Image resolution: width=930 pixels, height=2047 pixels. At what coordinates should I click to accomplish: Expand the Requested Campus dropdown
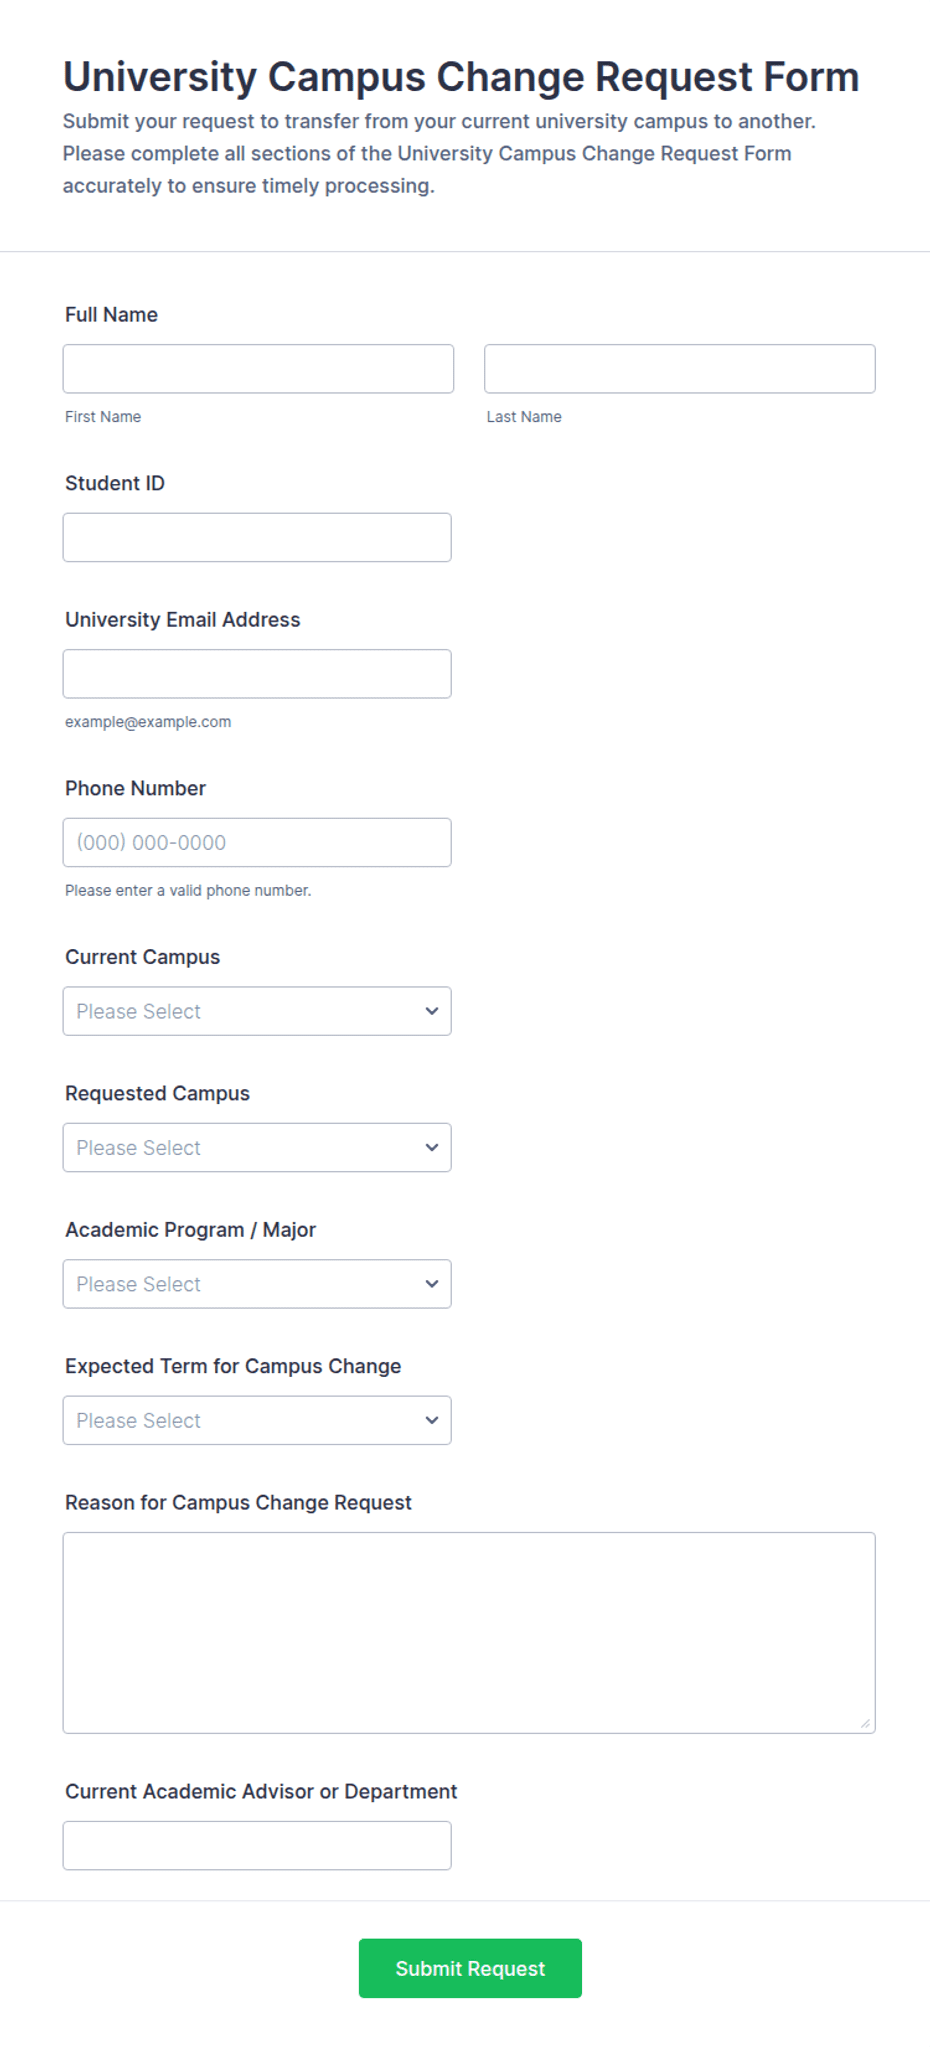click(257, 1147)
